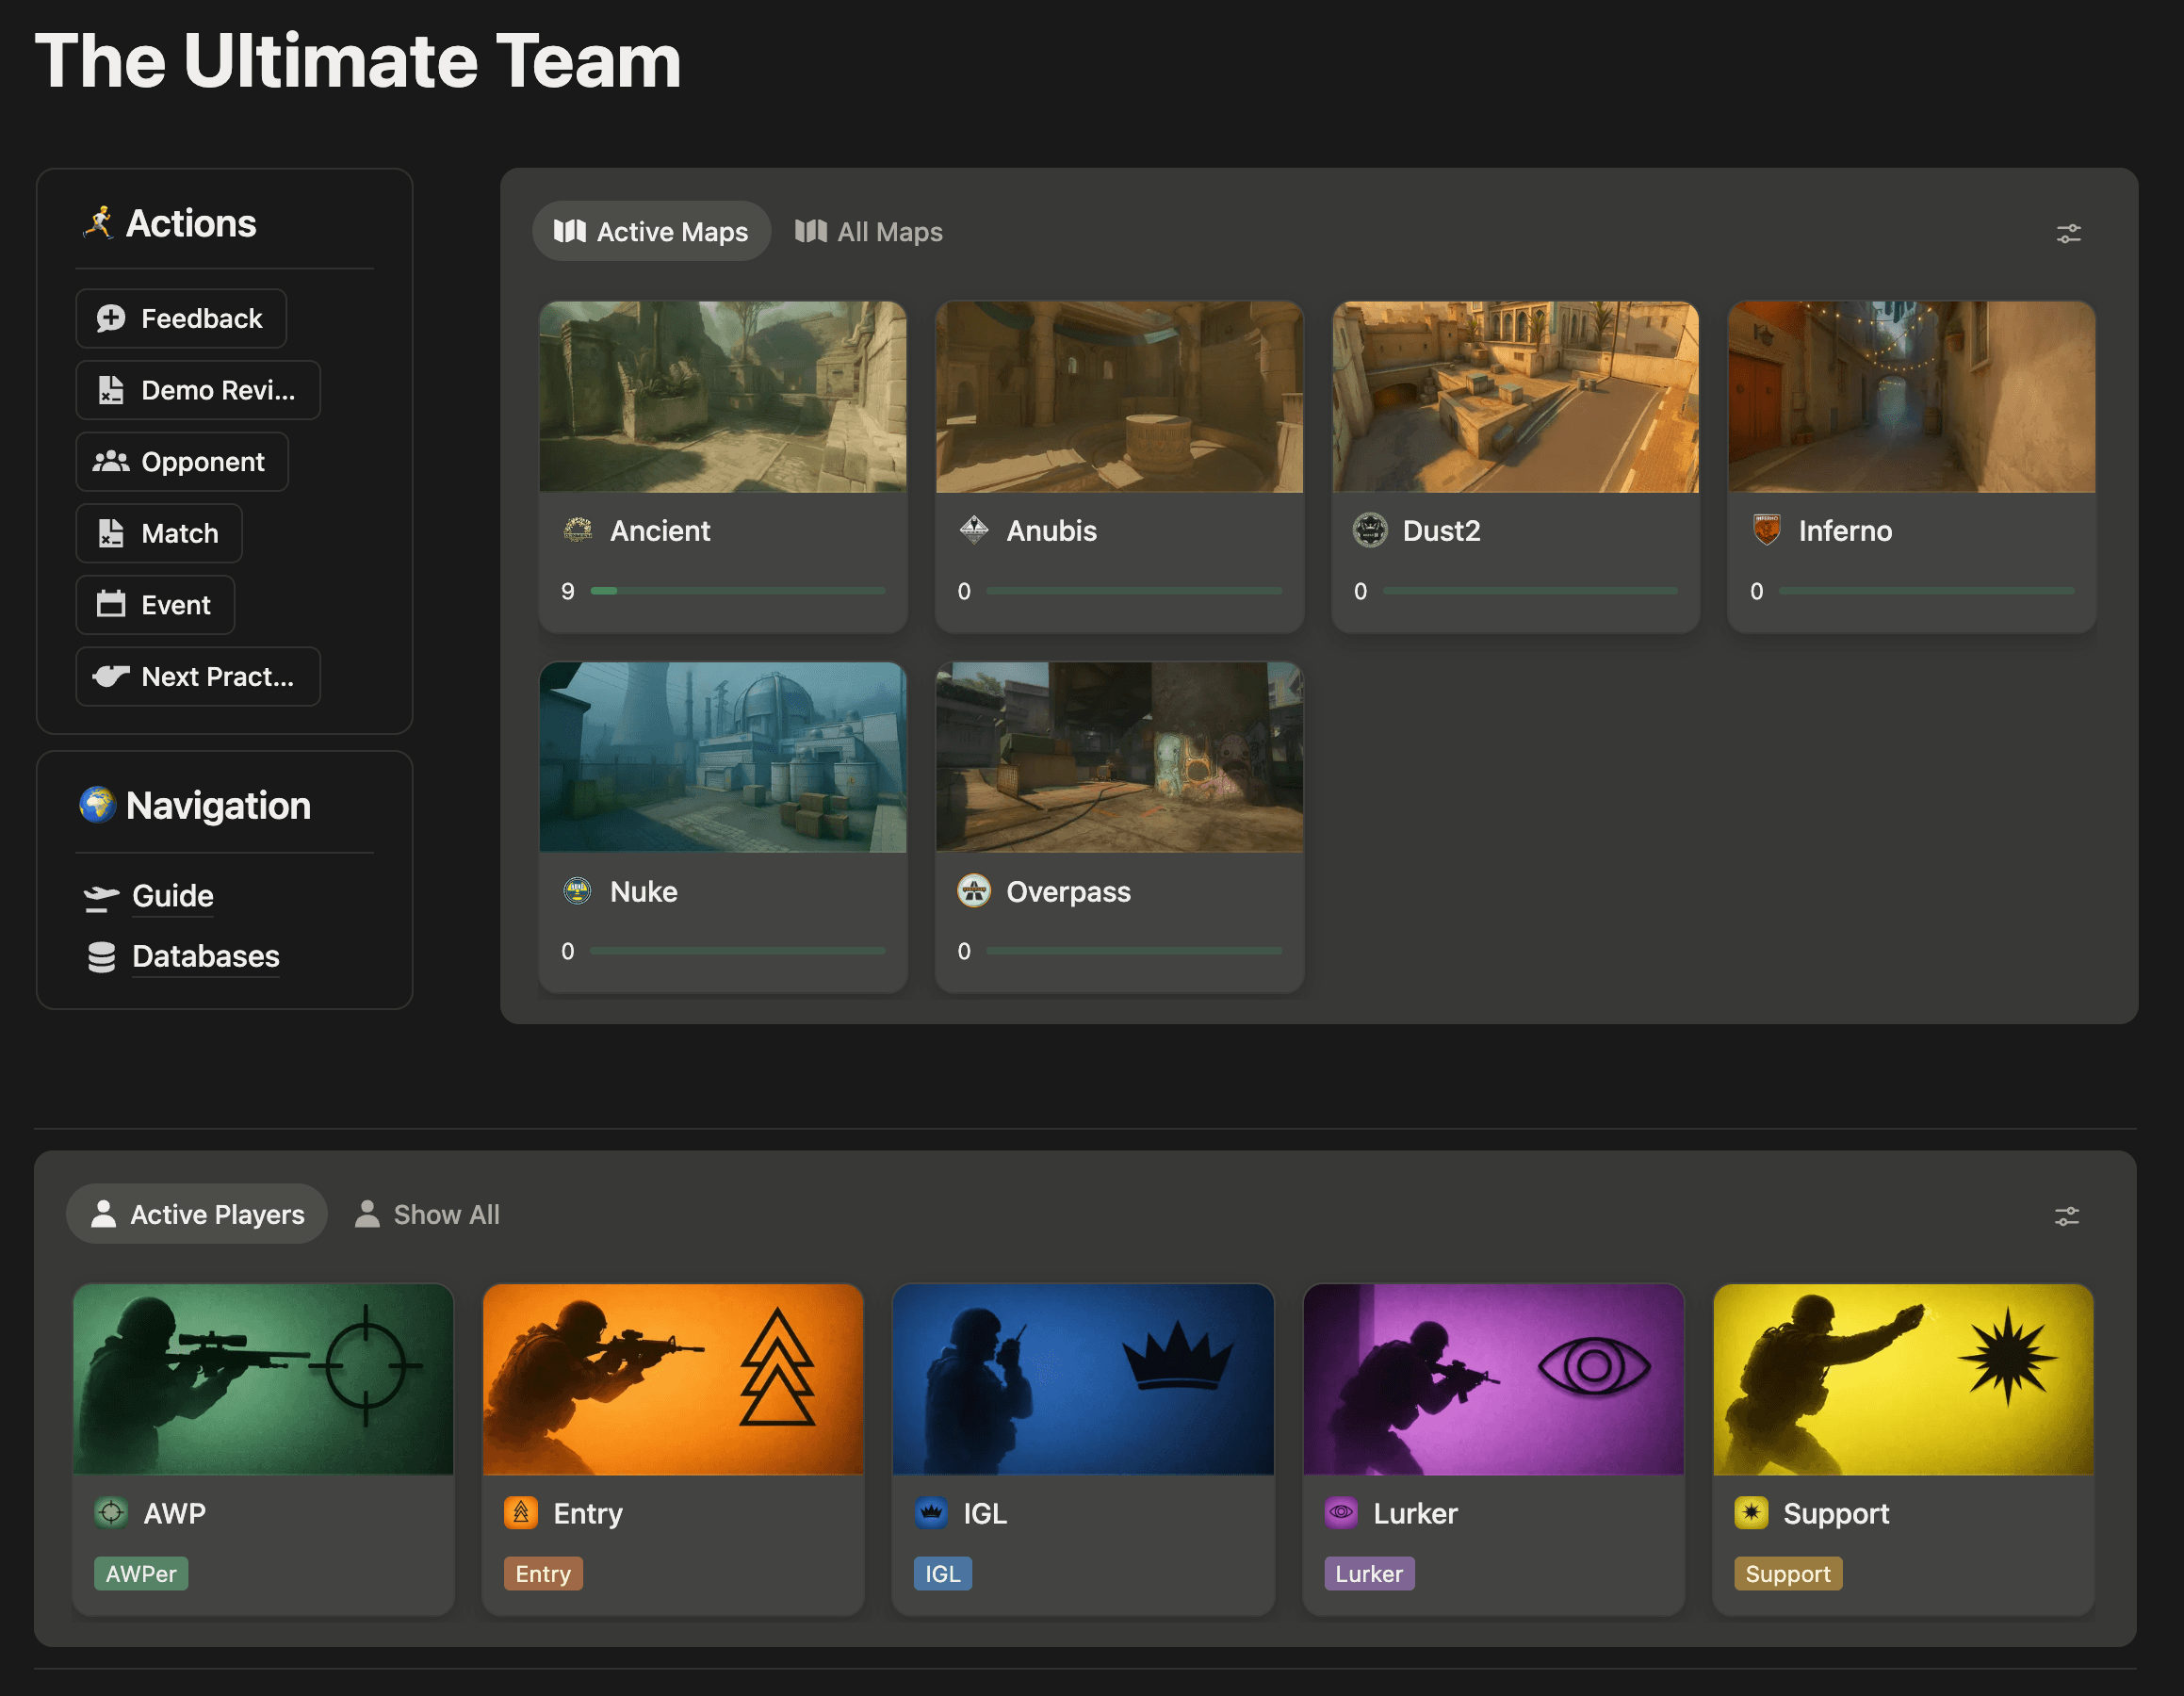Open the Databases navigation link

point(205,956)
